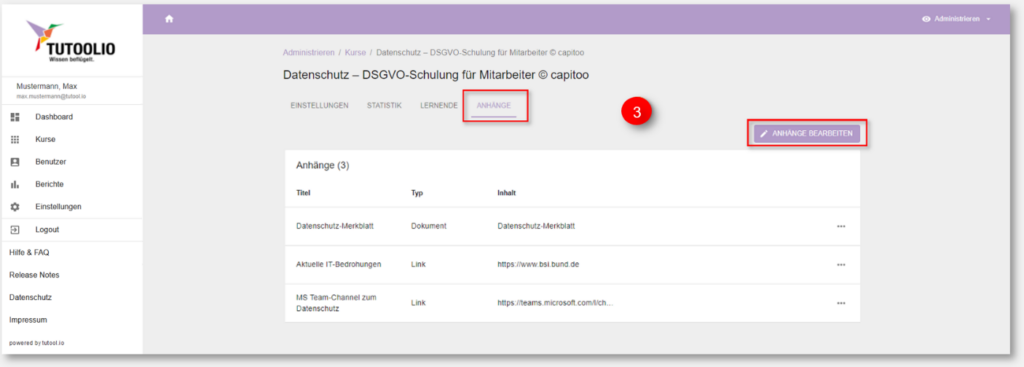The image size is (1024, 367).
Task: Click the Anhänge (3) heading
Action: tap(323, 166)
